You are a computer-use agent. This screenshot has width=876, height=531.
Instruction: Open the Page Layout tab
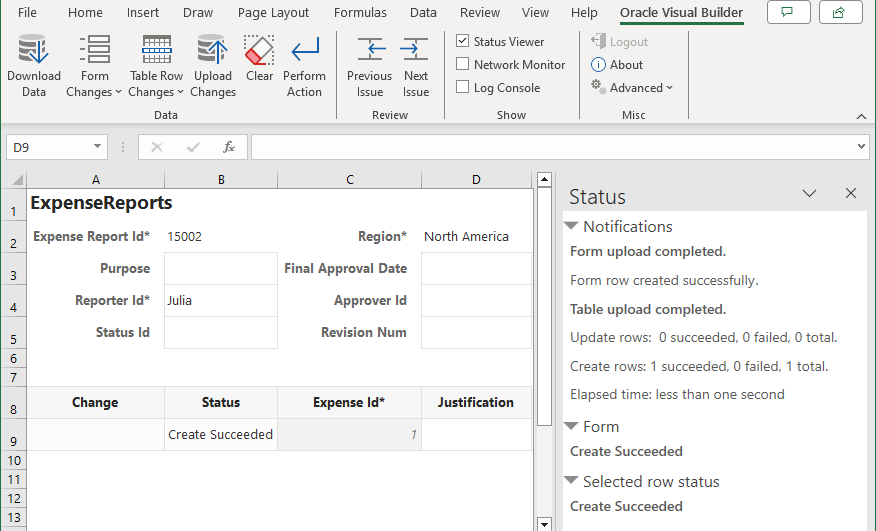pyautogui.click(x=273, y=13)
